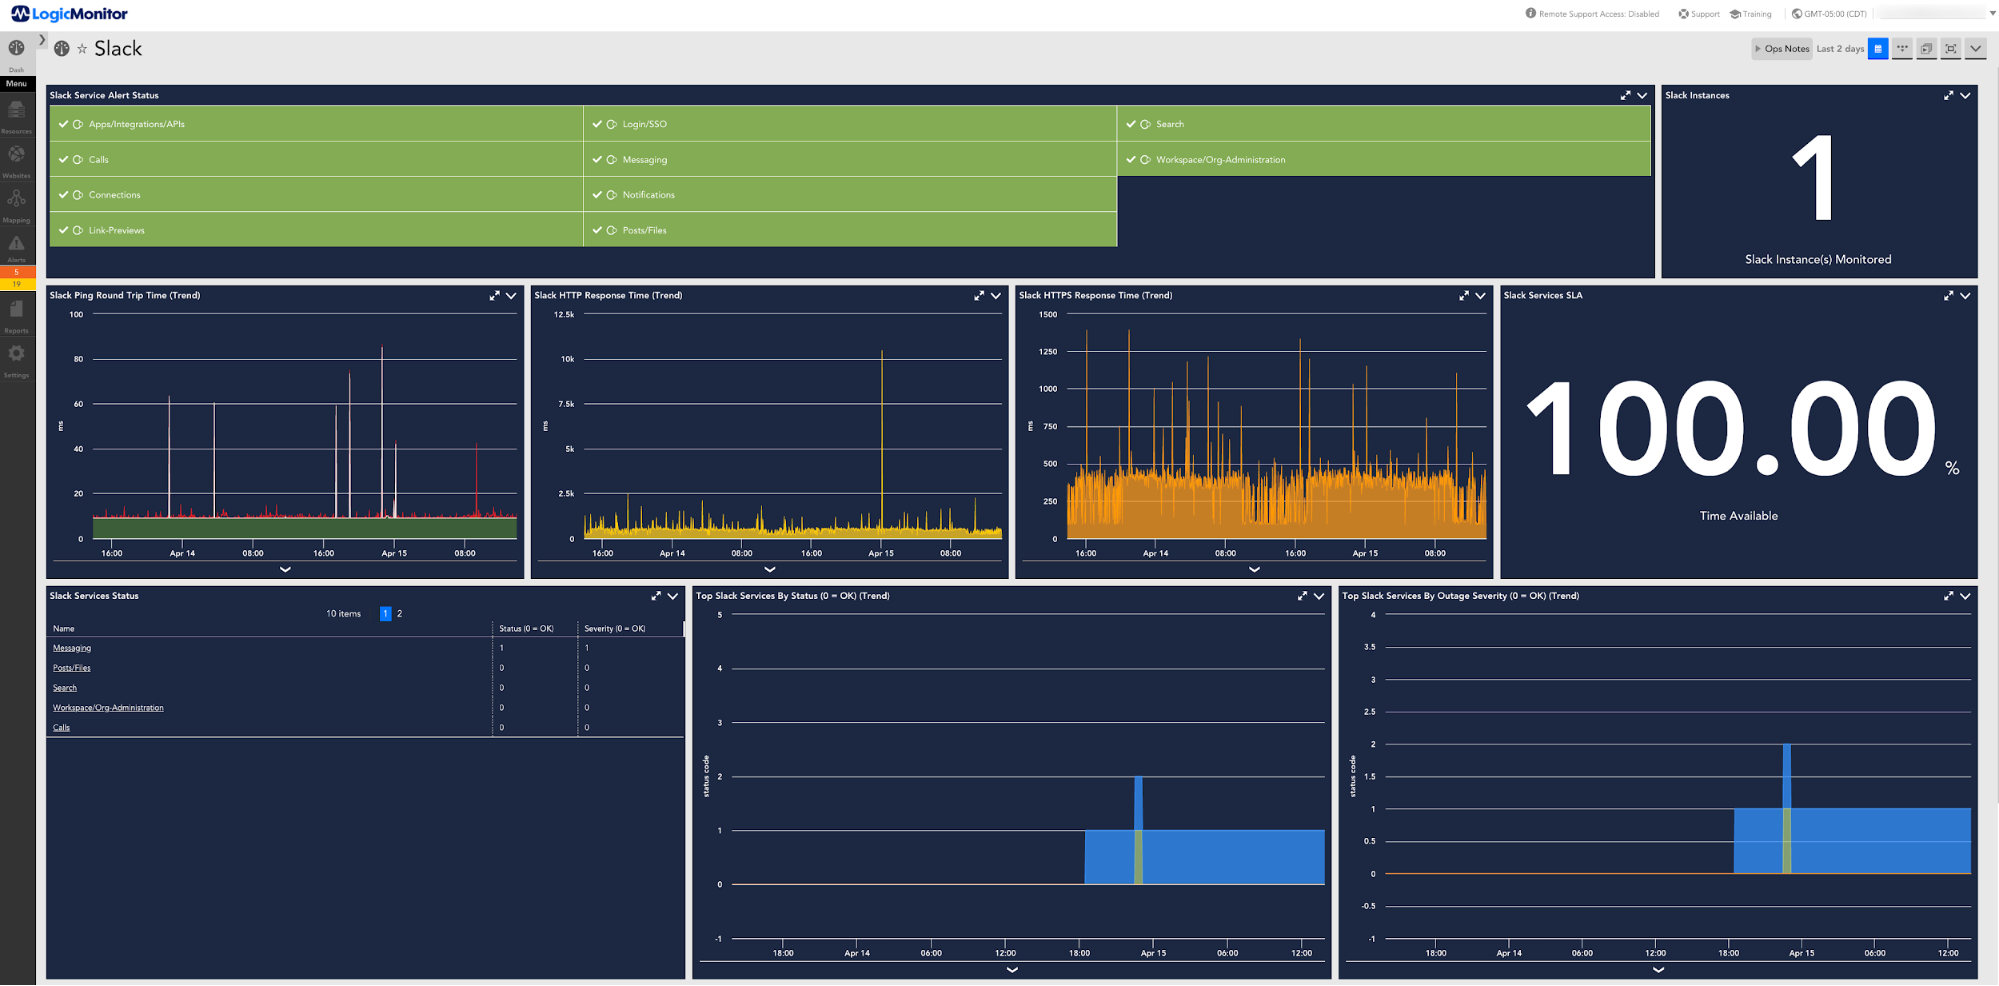Open the time range calendar picker

pos(1878,49)
